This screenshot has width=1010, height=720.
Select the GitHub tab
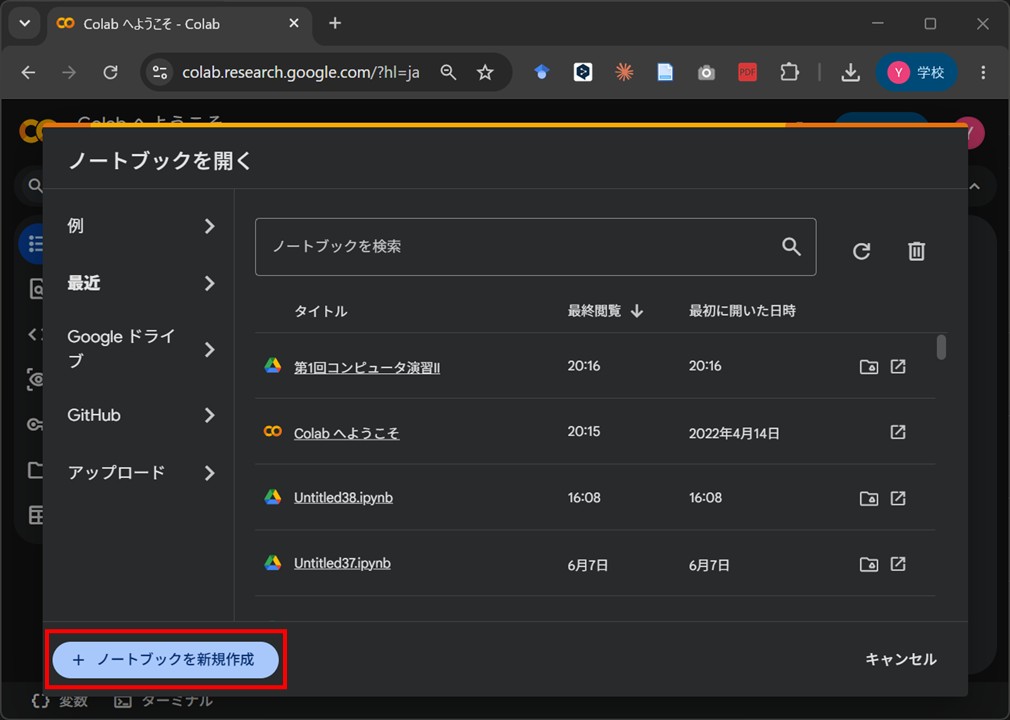(139, 415)
